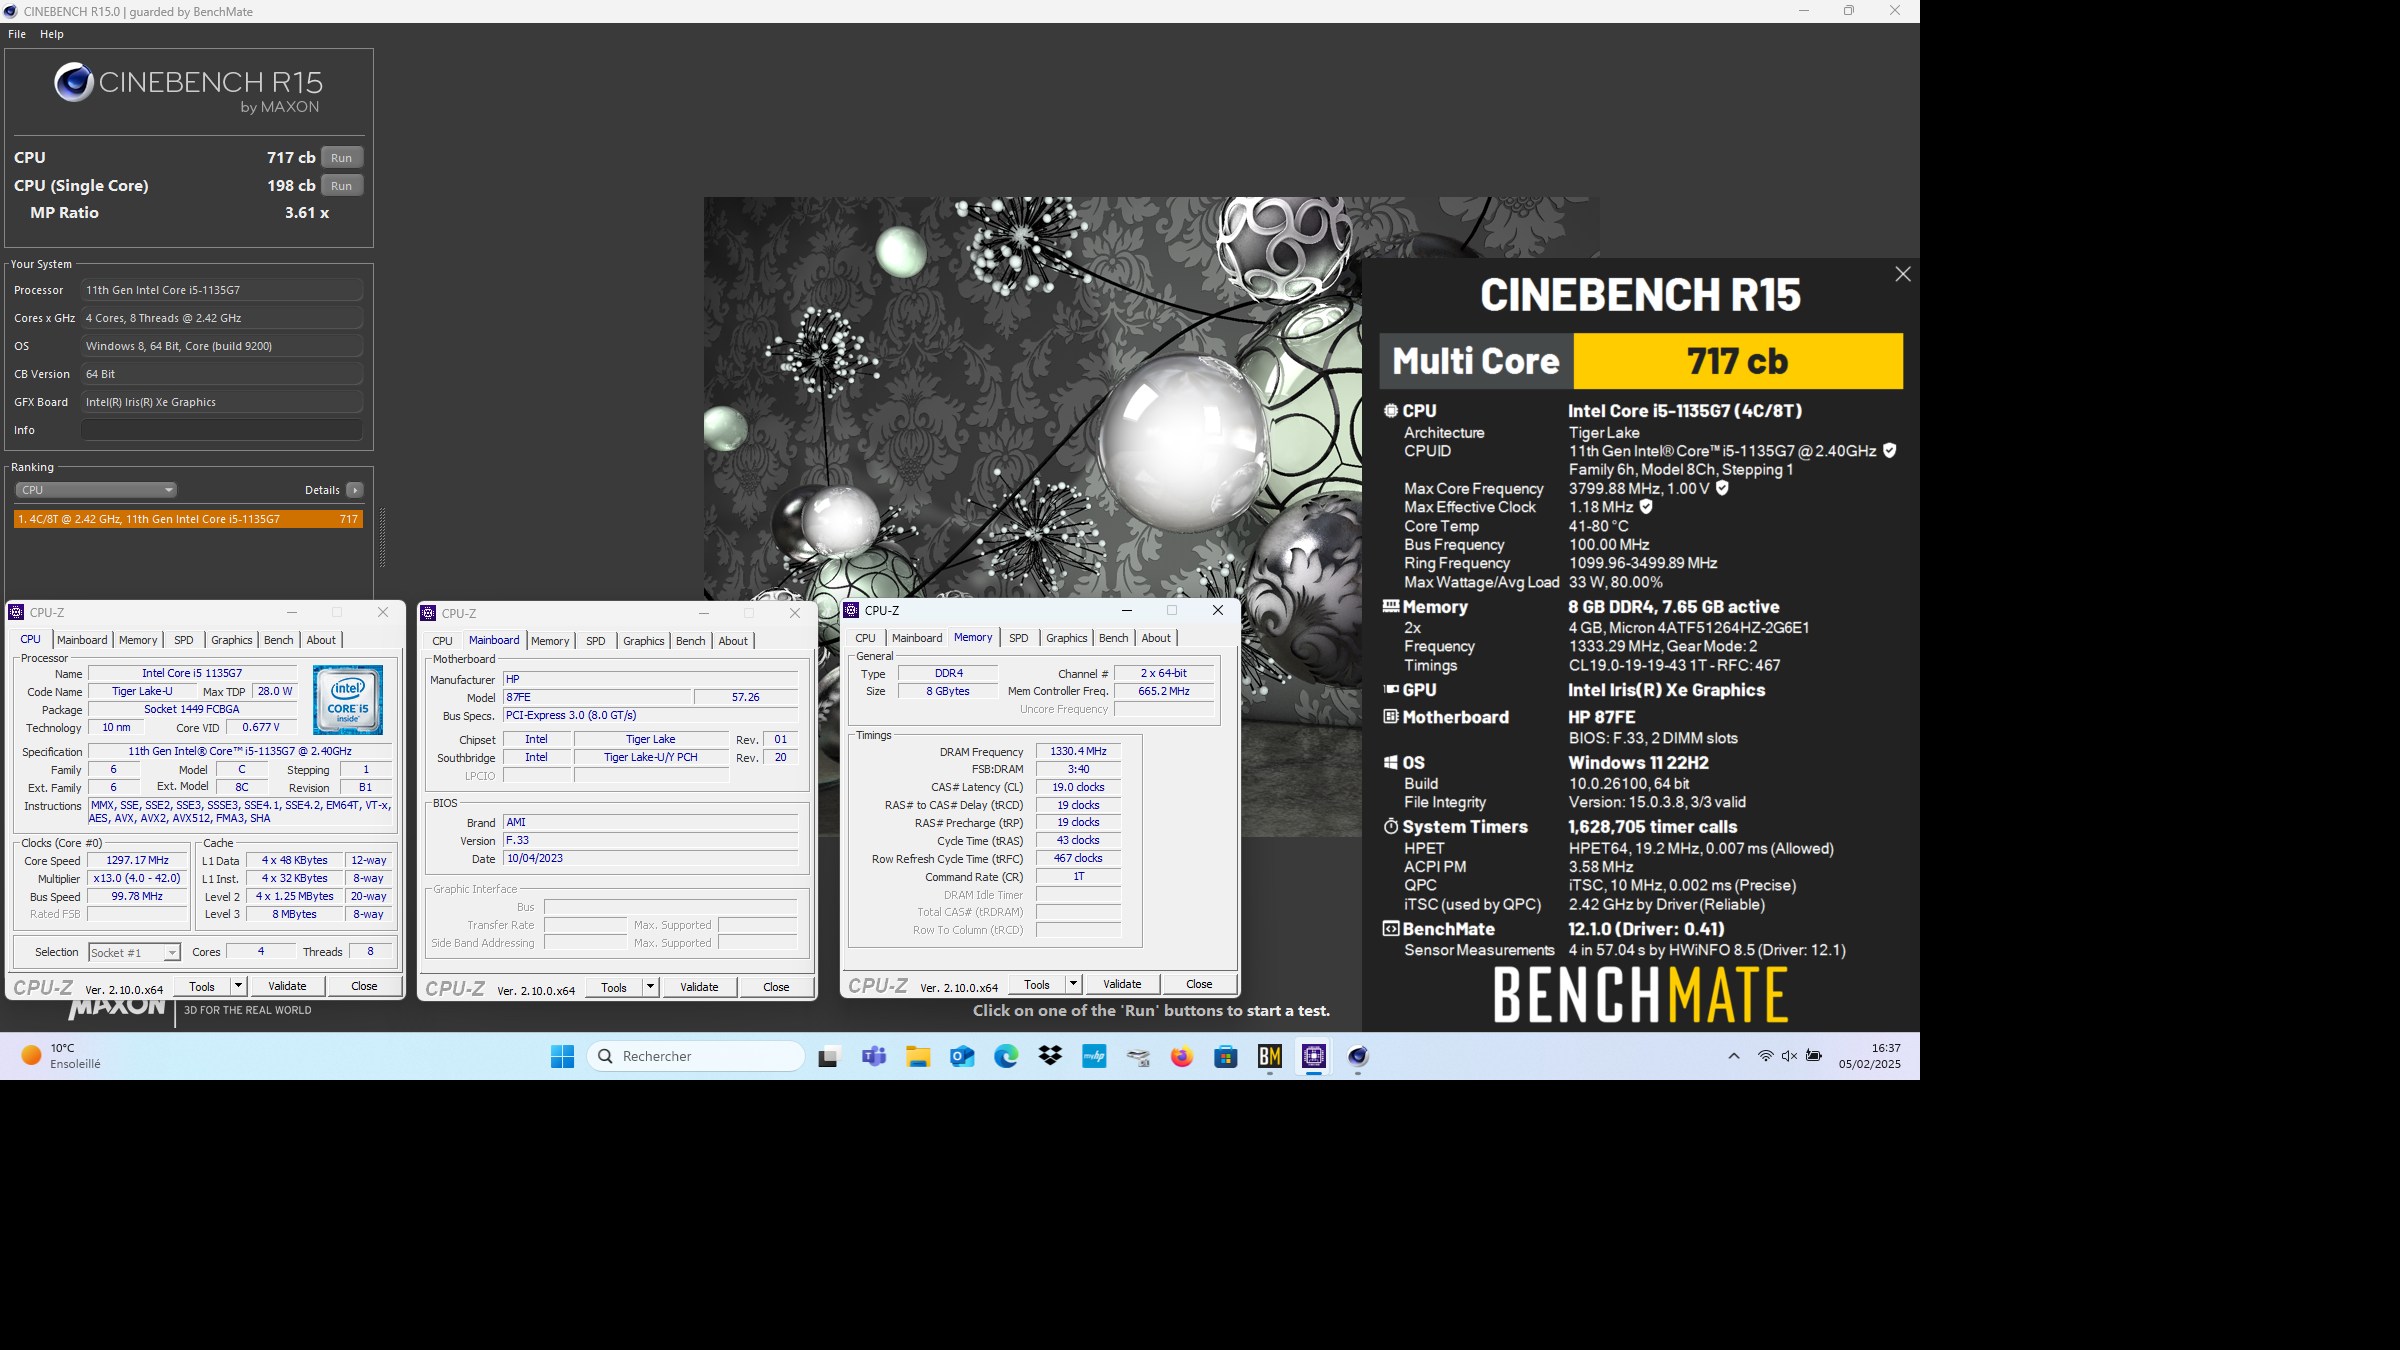
Task: Click the taskbar icon left of Firefox
Action: tap(1138, 1056)
